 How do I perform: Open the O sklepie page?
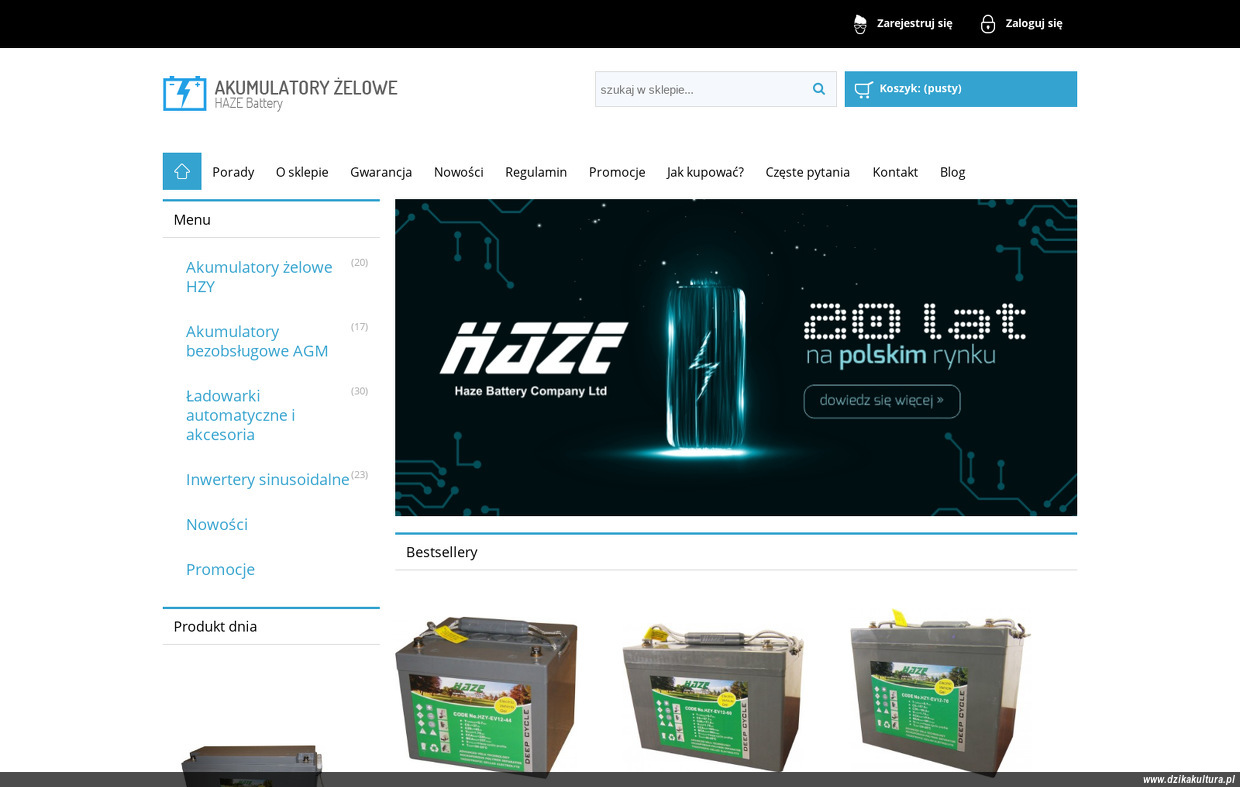[x=302, y=172]
